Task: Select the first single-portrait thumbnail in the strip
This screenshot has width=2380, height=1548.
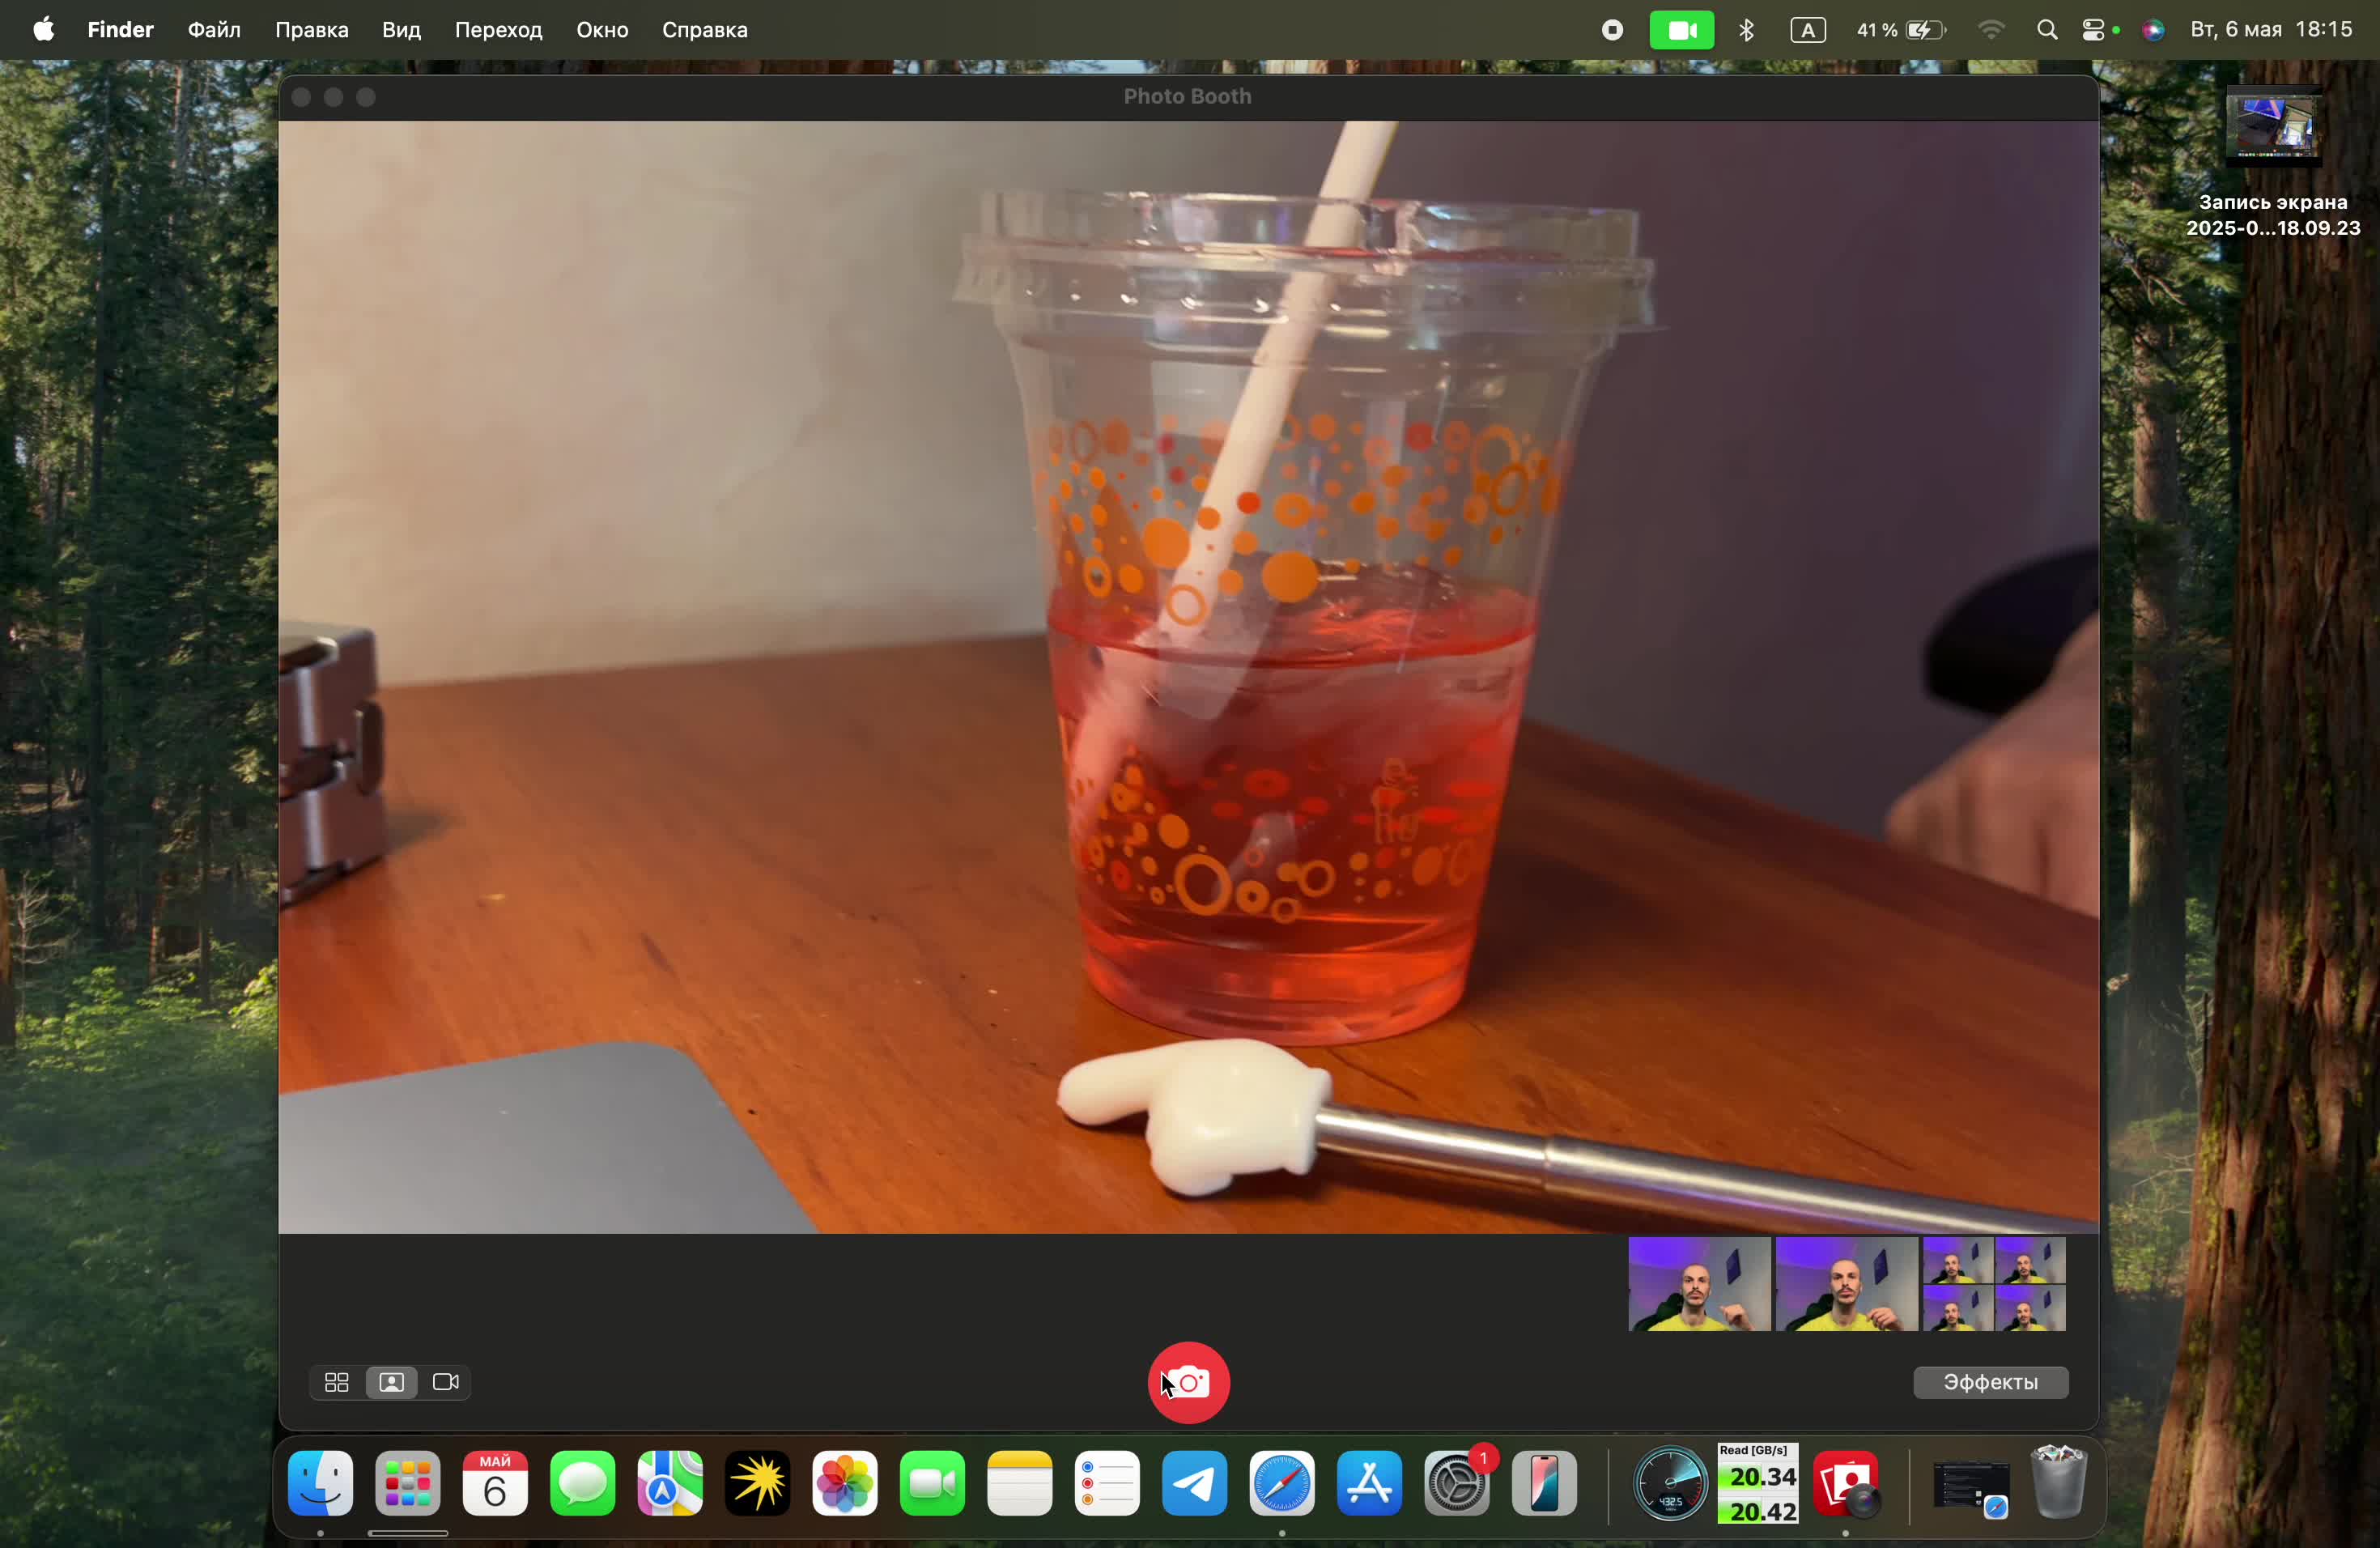Action: (1698, 1284)
